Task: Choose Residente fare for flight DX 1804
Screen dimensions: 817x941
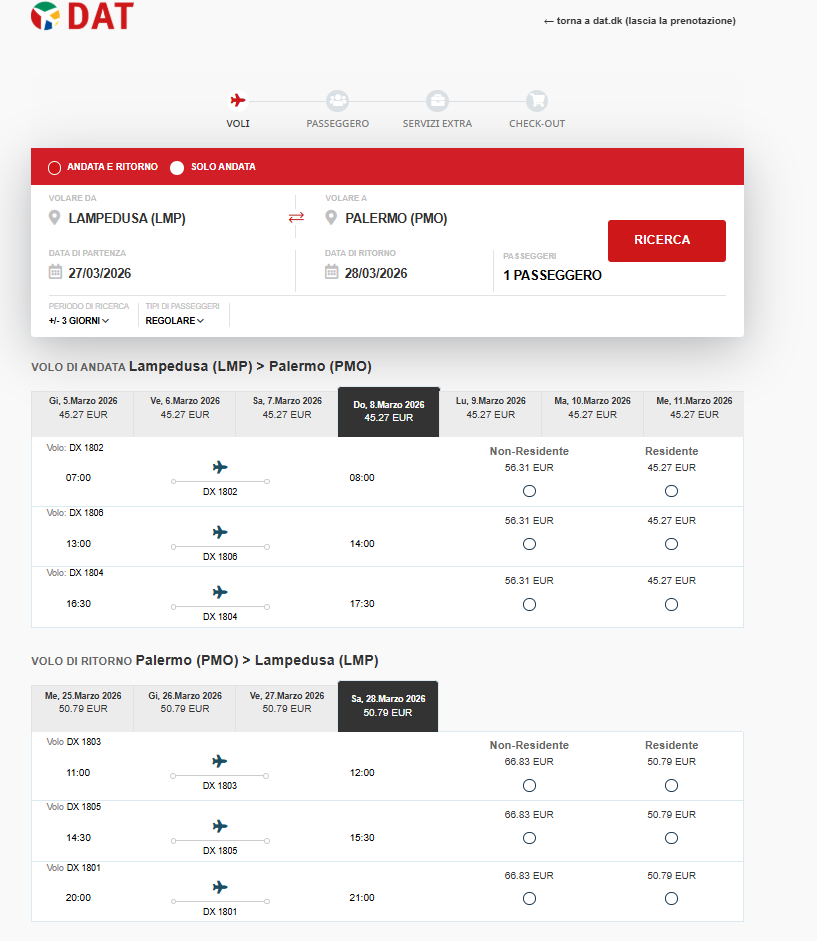Action: [671, 604]
